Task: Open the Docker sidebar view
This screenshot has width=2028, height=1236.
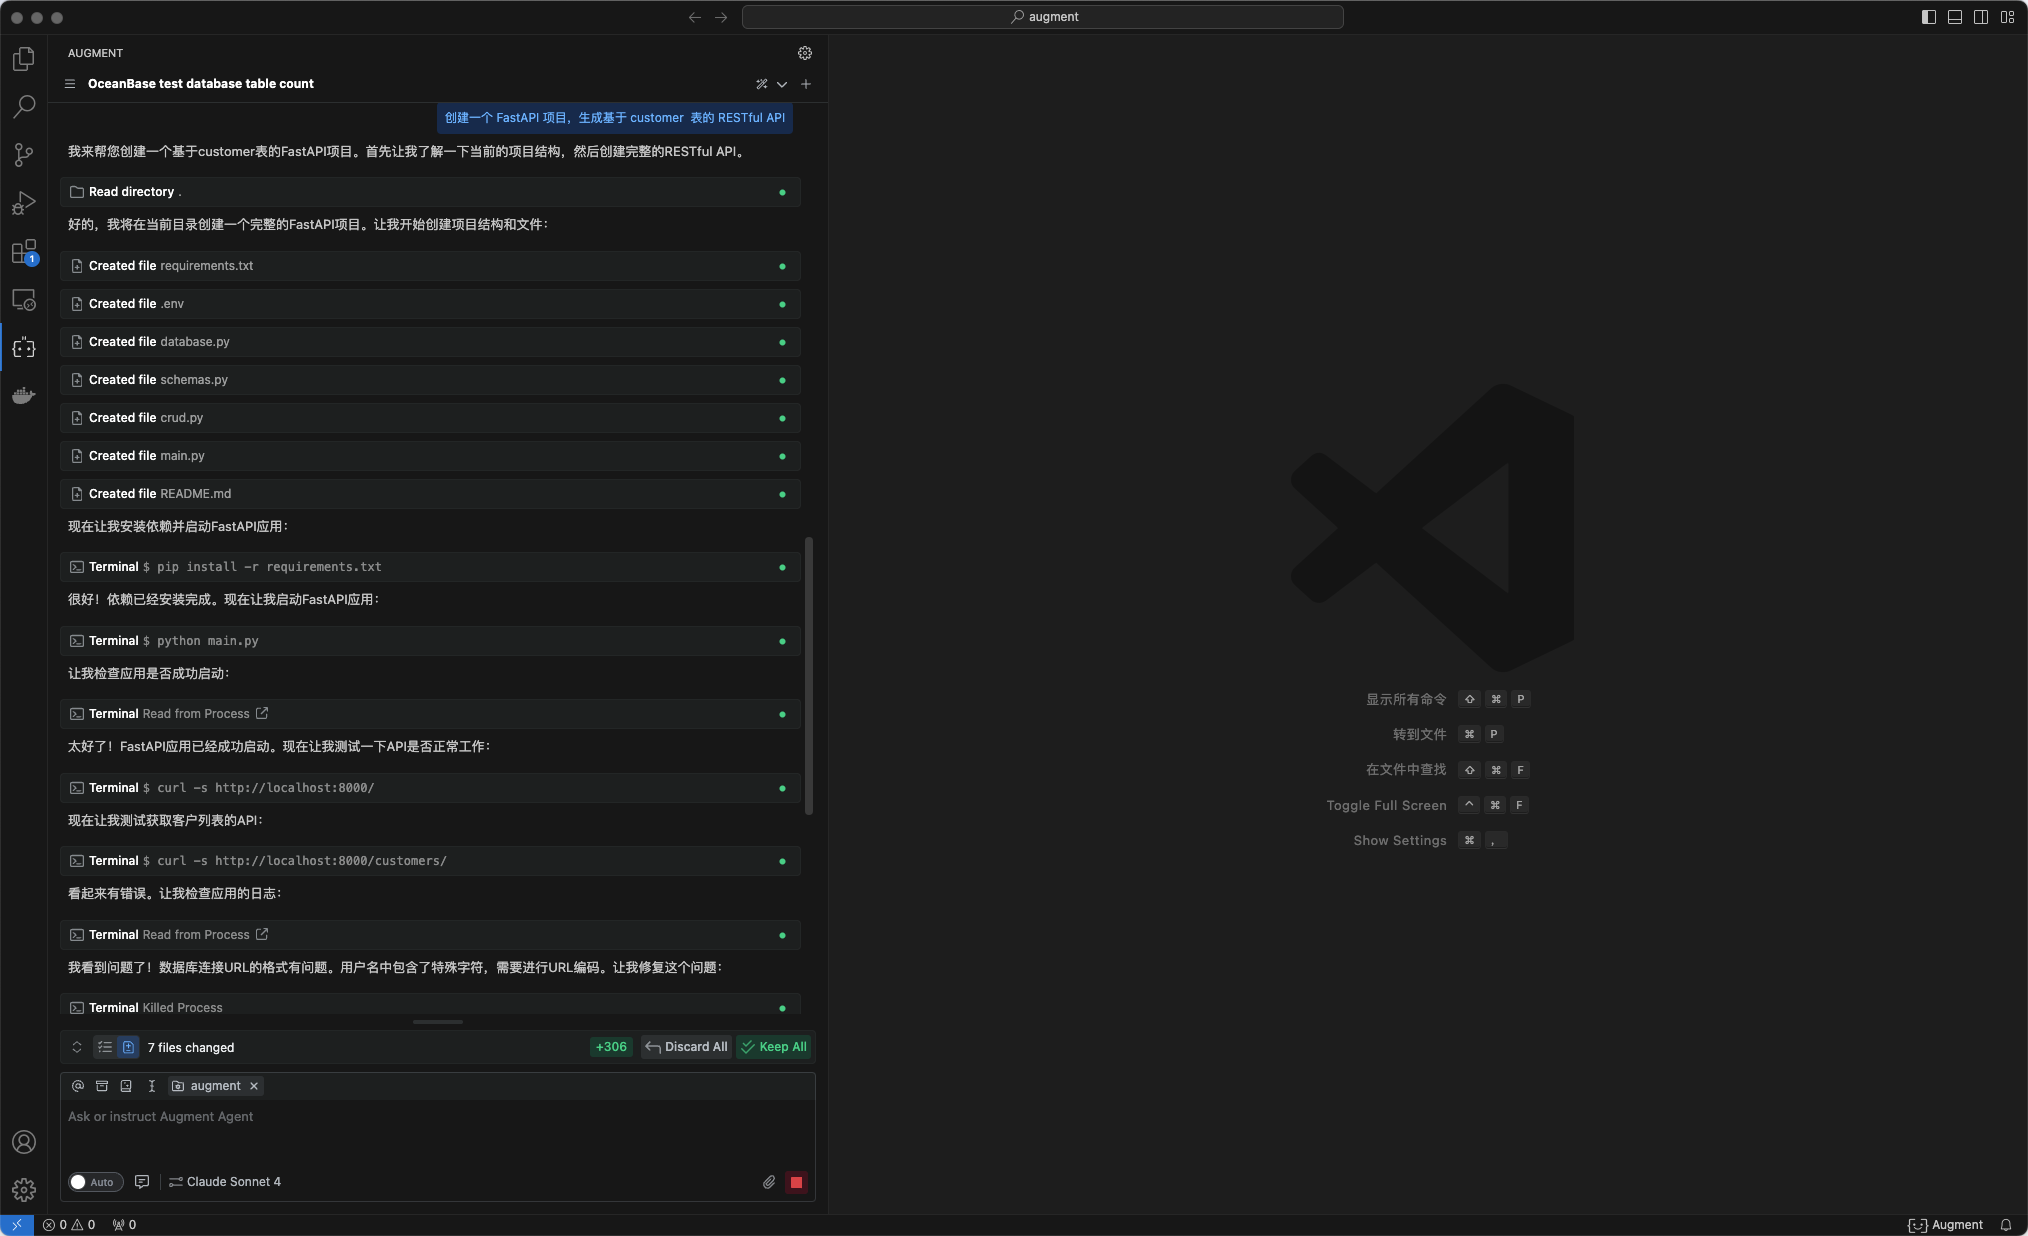Action: point(24,396)
